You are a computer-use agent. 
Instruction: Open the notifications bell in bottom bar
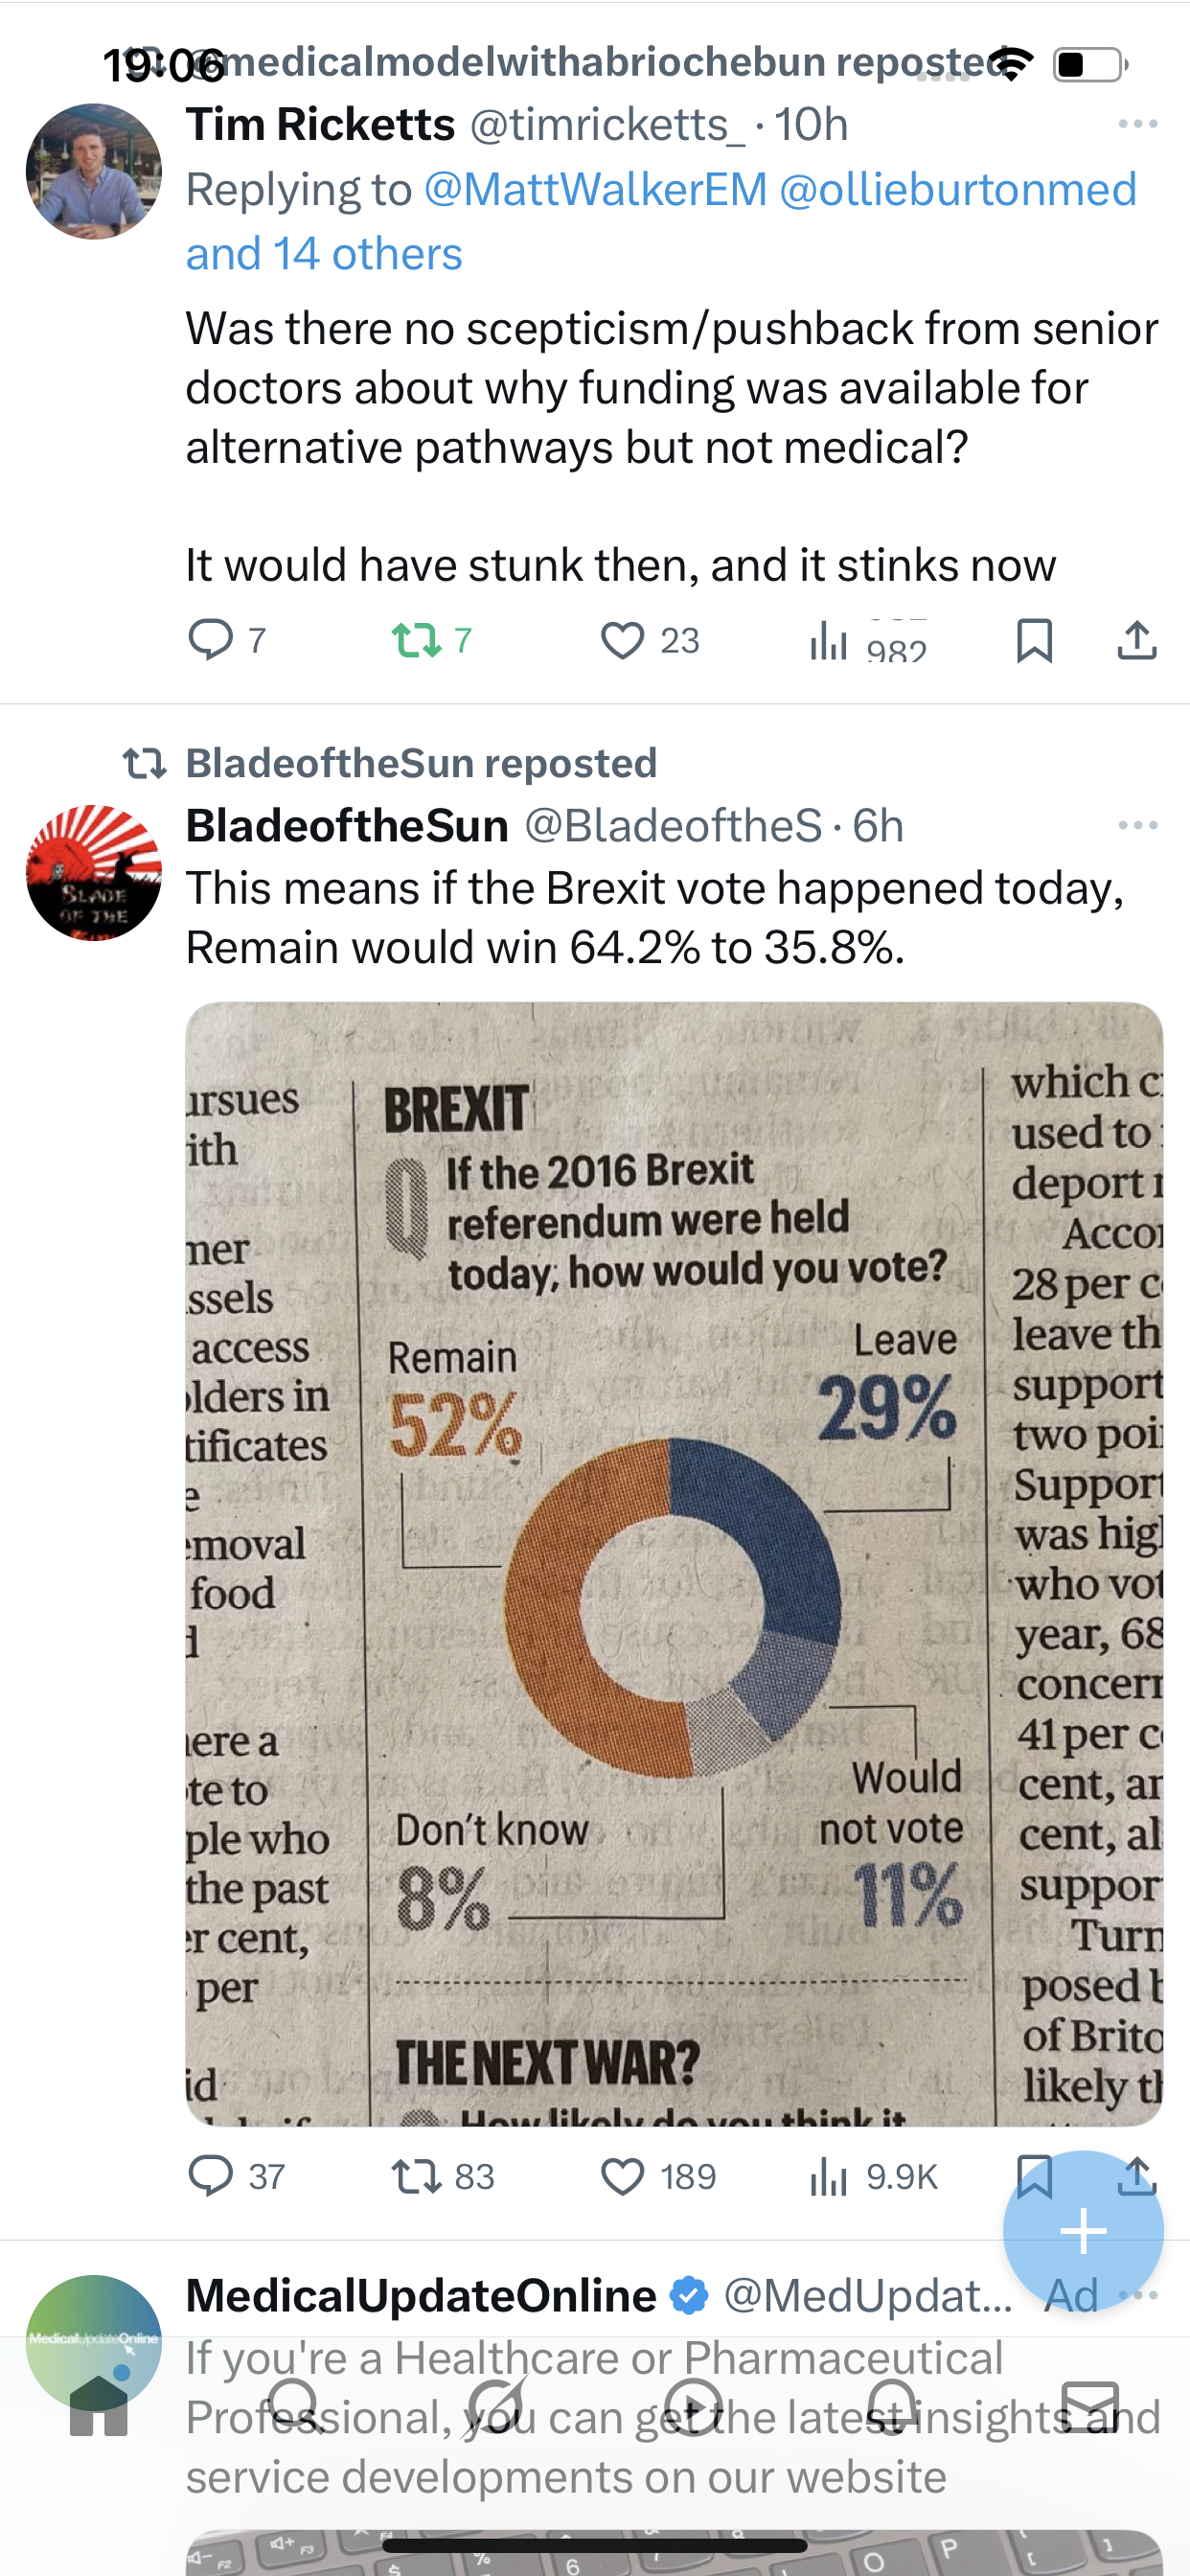coord(892,2408)
